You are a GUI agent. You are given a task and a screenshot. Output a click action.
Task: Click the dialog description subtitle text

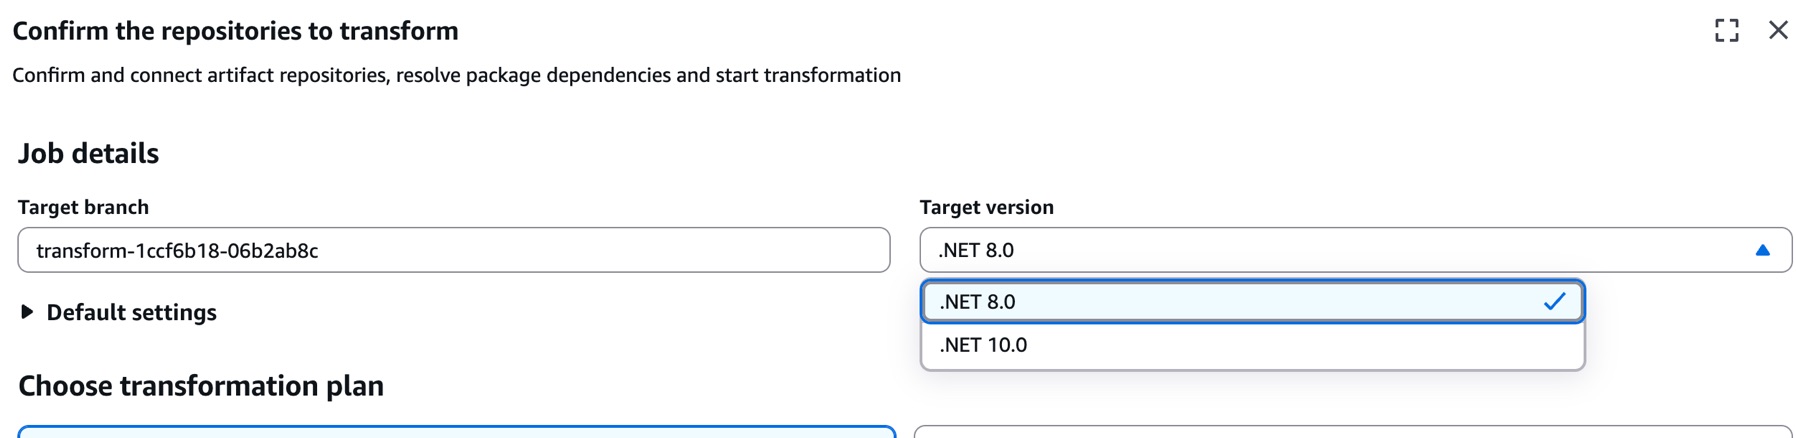[x=456, y=75]
